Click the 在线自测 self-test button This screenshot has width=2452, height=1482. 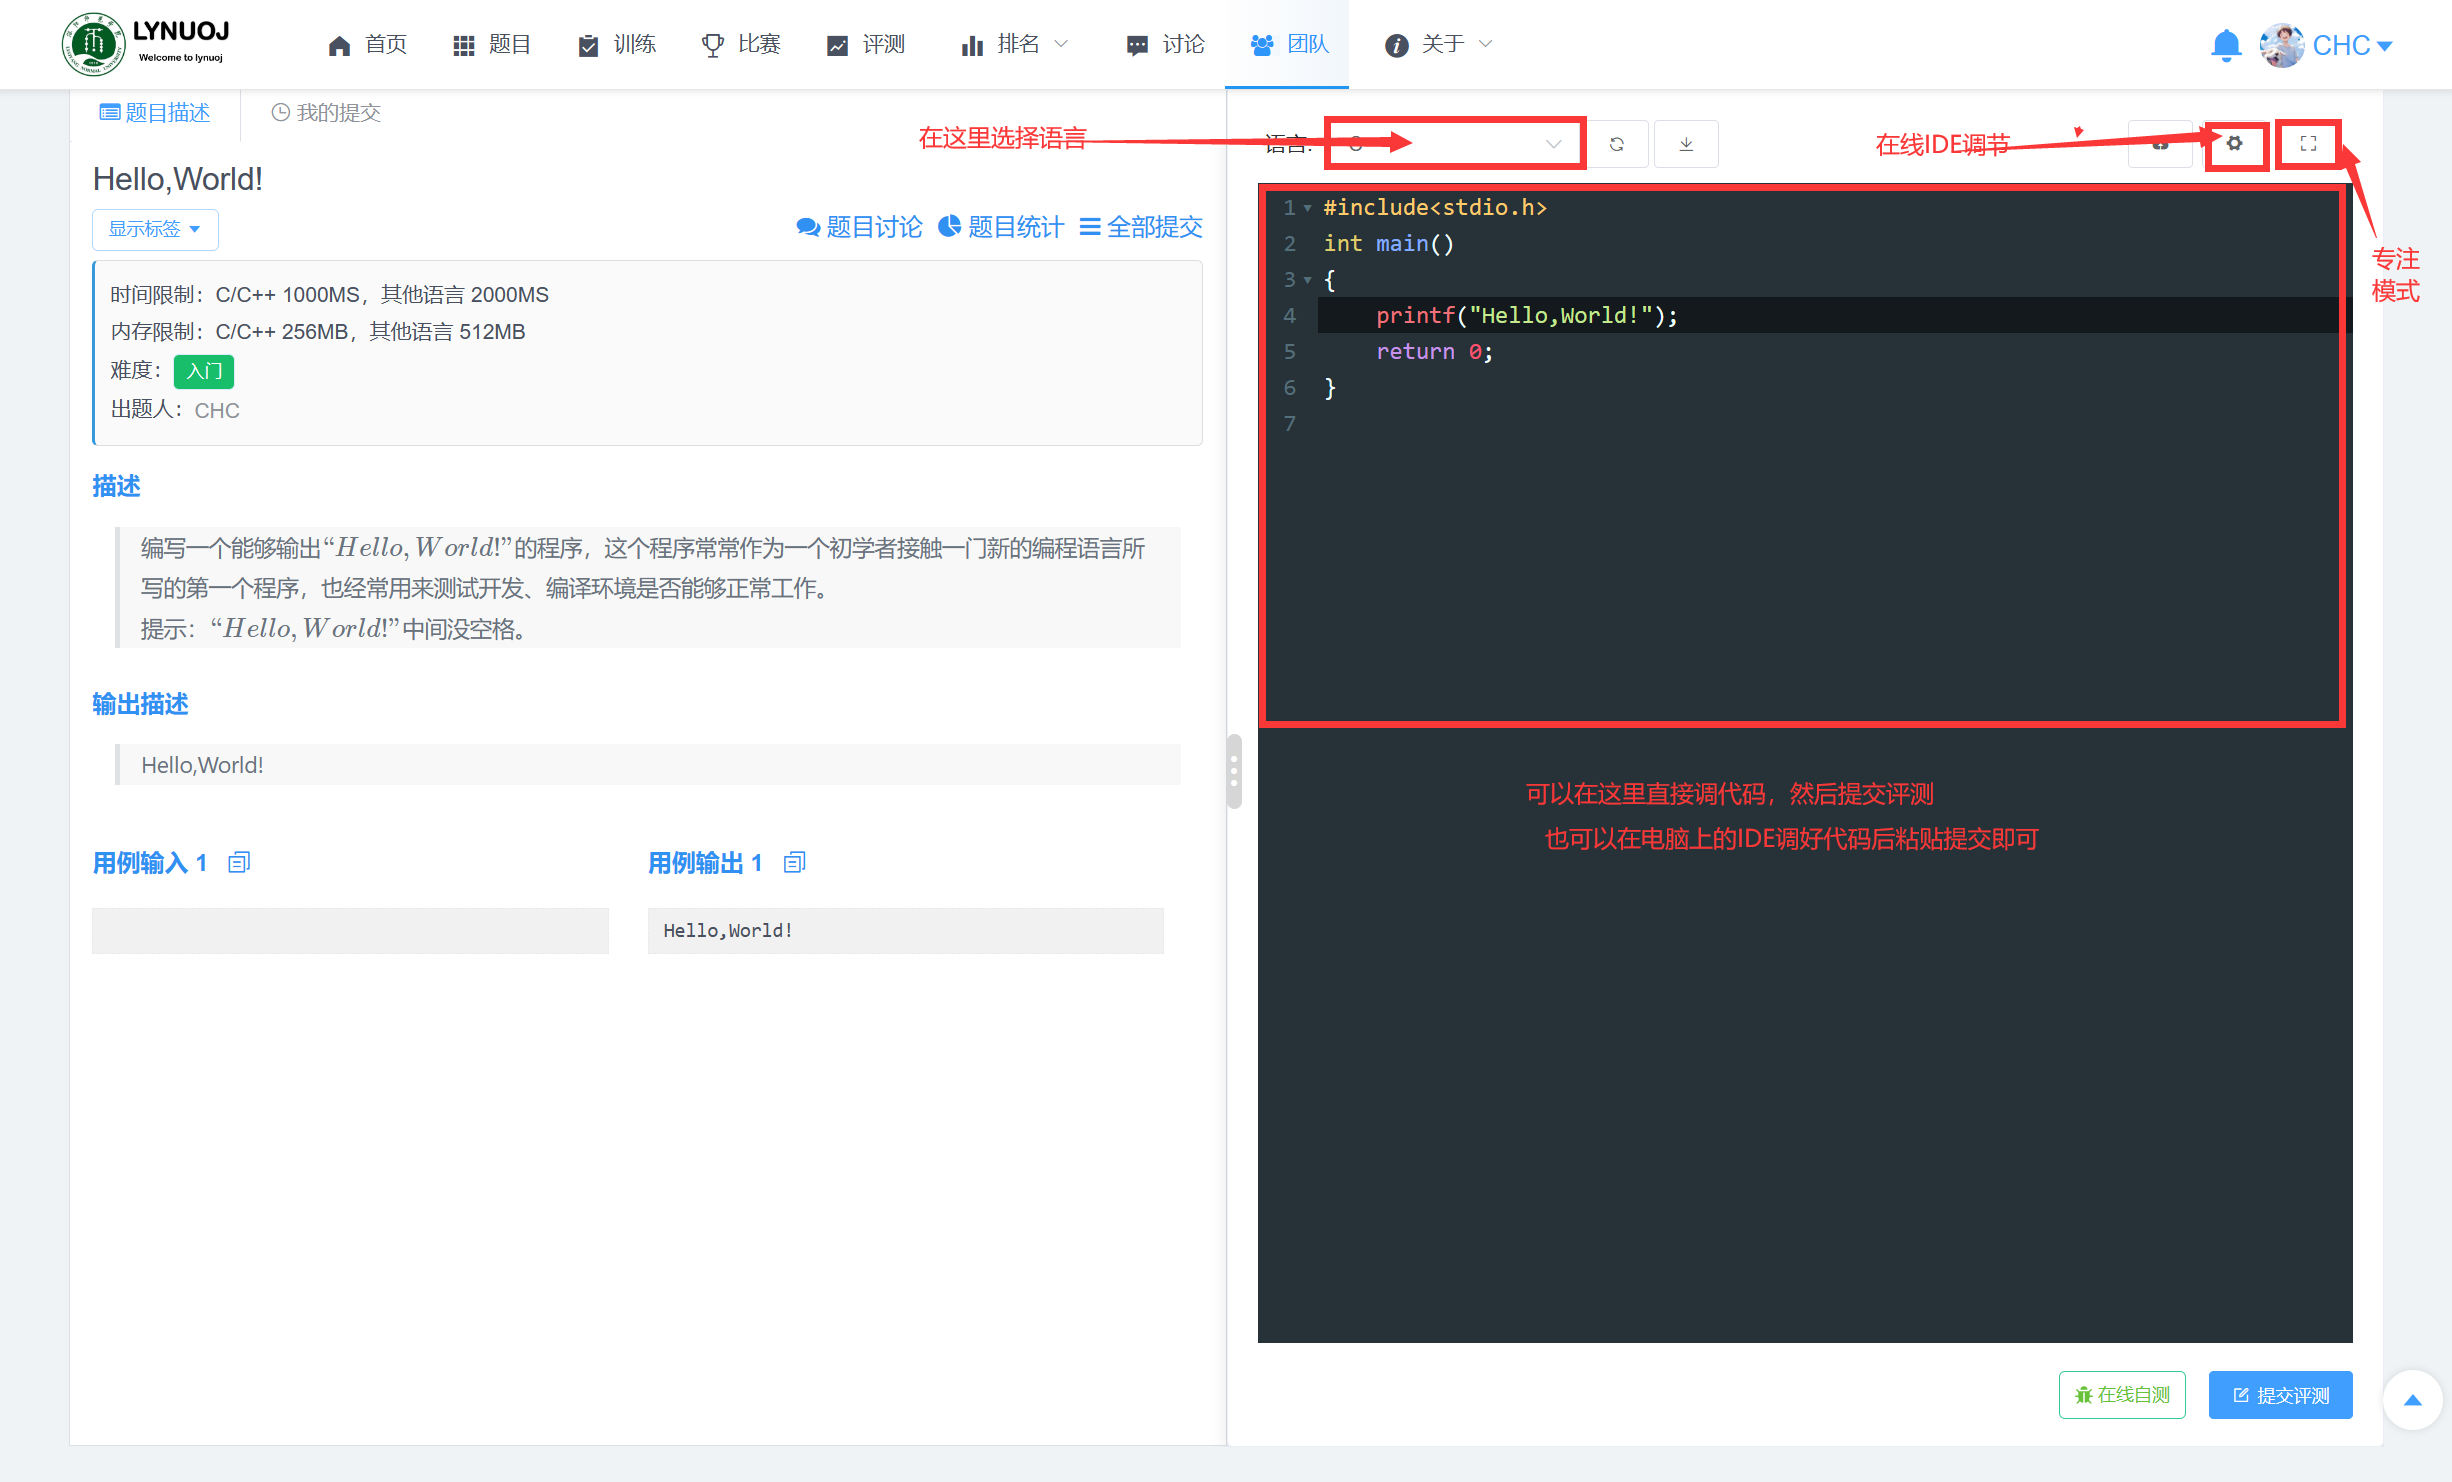2122,1395
